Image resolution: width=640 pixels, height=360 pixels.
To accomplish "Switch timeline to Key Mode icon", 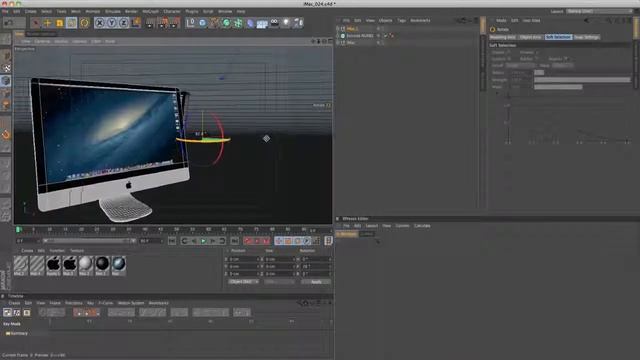I will click(7, 313).
